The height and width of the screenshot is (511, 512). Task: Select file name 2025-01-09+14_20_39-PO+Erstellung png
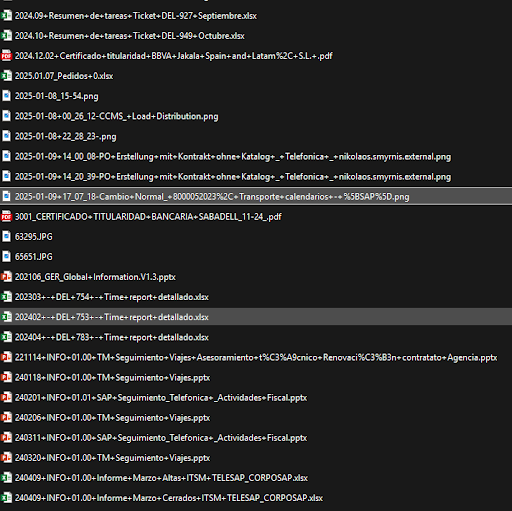[x=233, y=176]
